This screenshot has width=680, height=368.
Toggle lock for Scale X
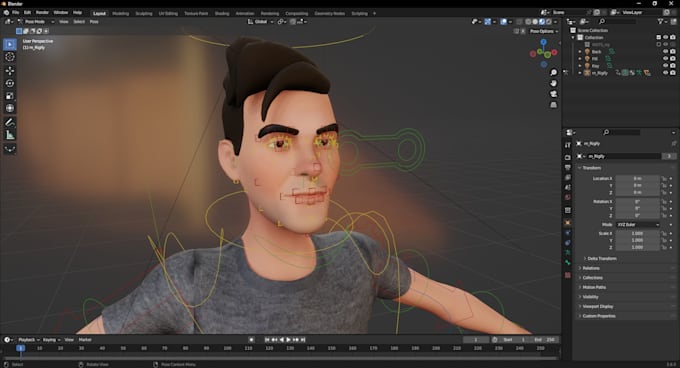click(x=664, y=233)
